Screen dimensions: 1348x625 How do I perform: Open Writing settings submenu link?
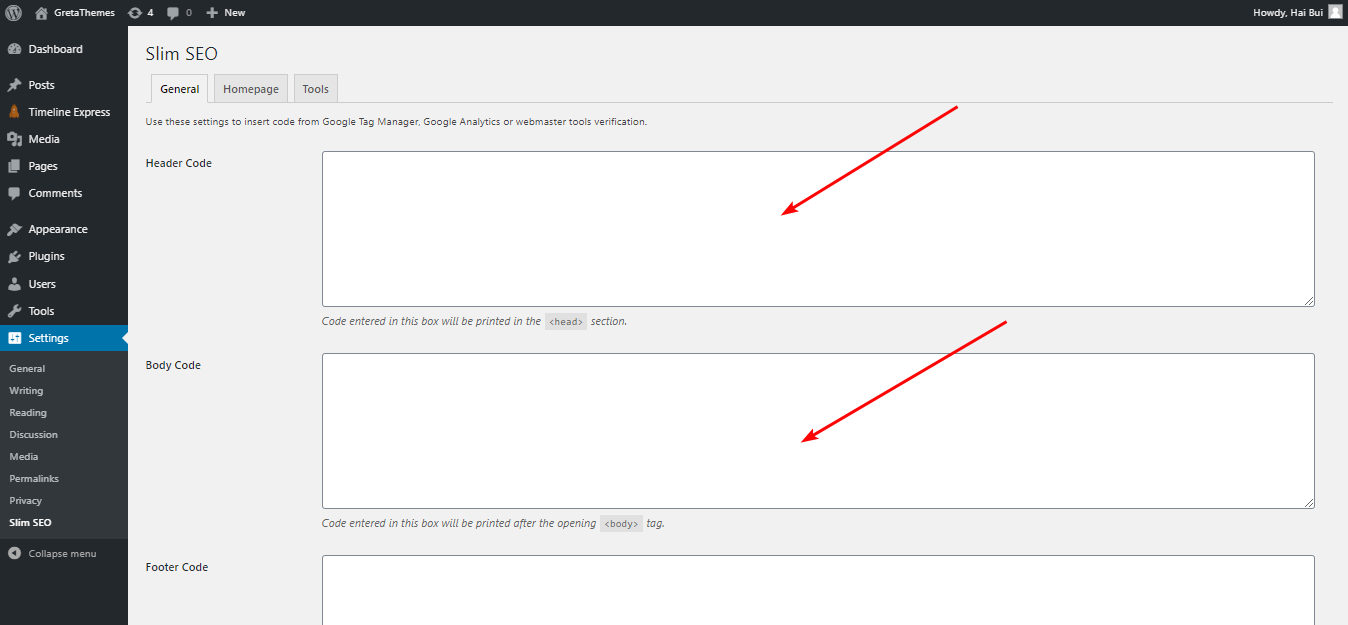26,391
